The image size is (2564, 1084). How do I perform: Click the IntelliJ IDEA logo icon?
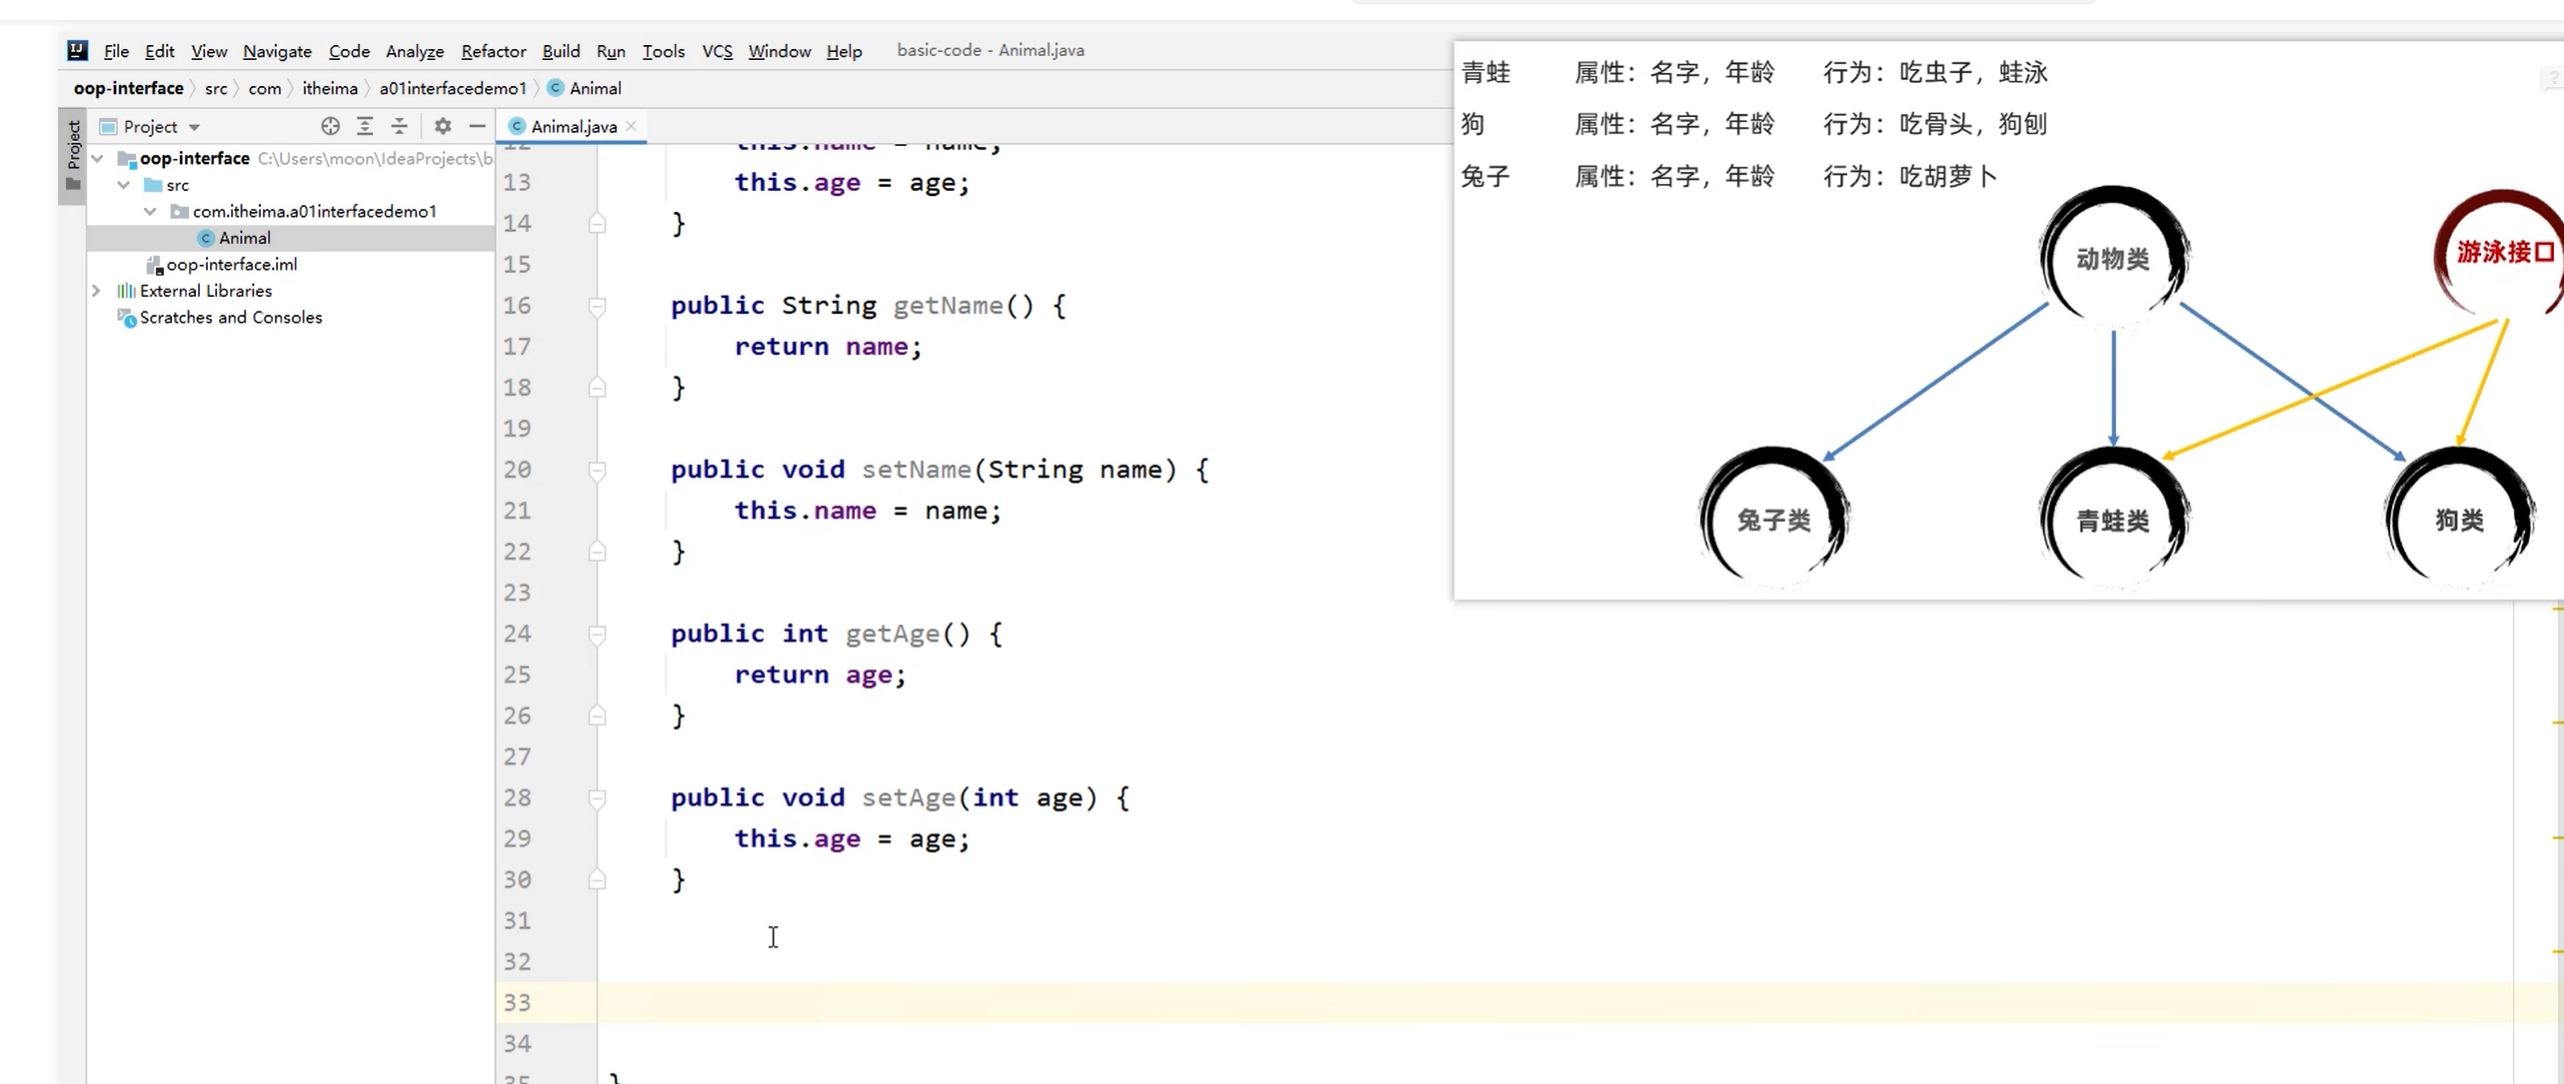77,50
